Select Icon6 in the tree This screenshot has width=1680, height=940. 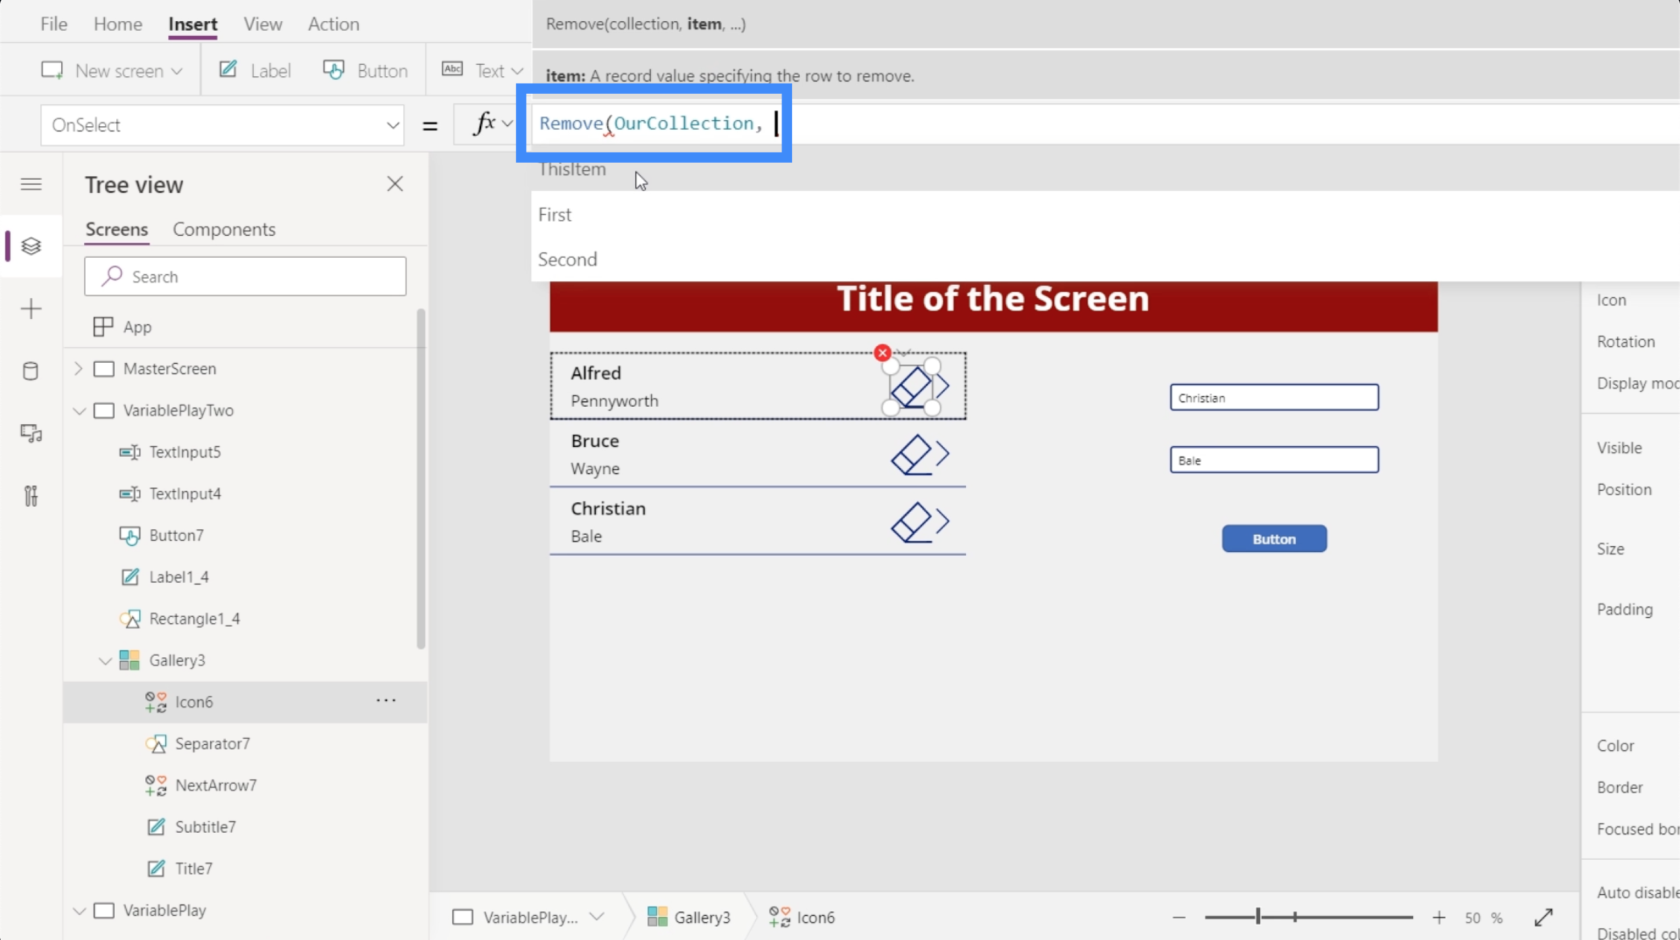tap(194, 702)
